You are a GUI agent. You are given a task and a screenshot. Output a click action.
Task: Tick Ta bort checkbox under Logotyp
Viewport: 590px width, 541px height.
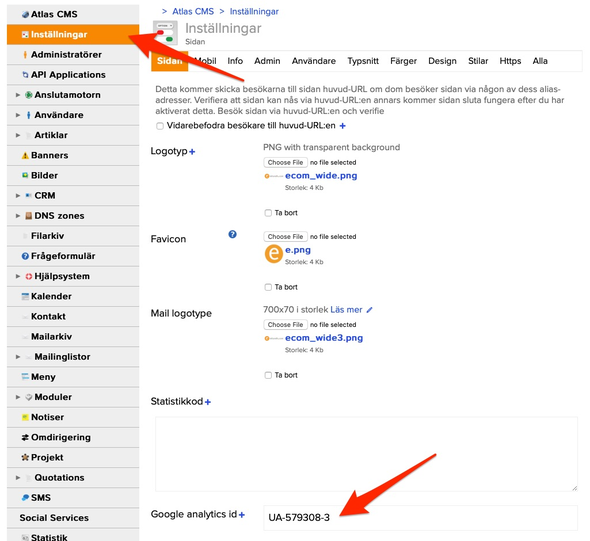click(x=268, y=213)
